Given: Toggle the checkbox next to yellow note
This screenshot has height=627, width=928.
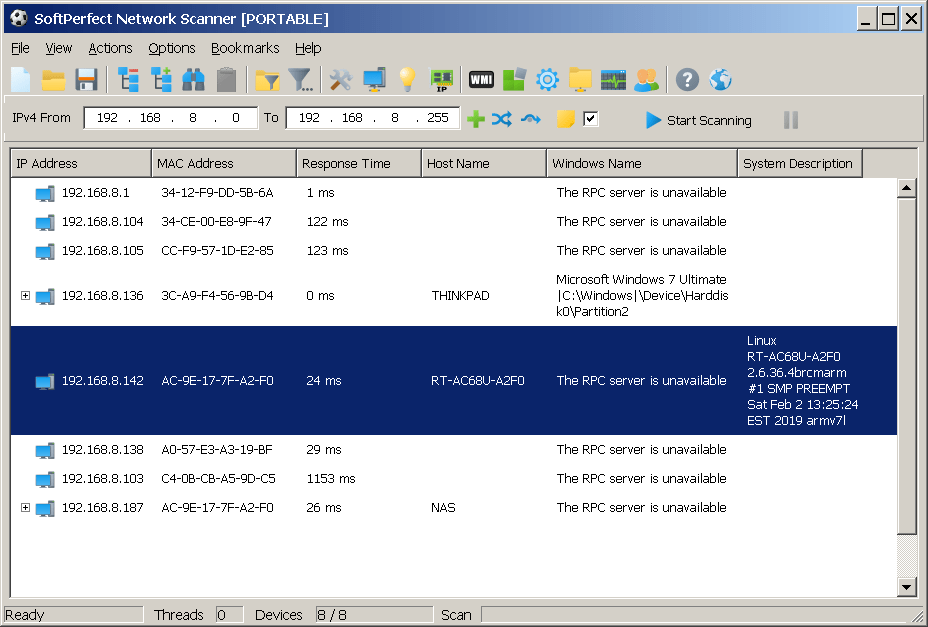Looking at the screenshot, I should click(x=590, y=119).
